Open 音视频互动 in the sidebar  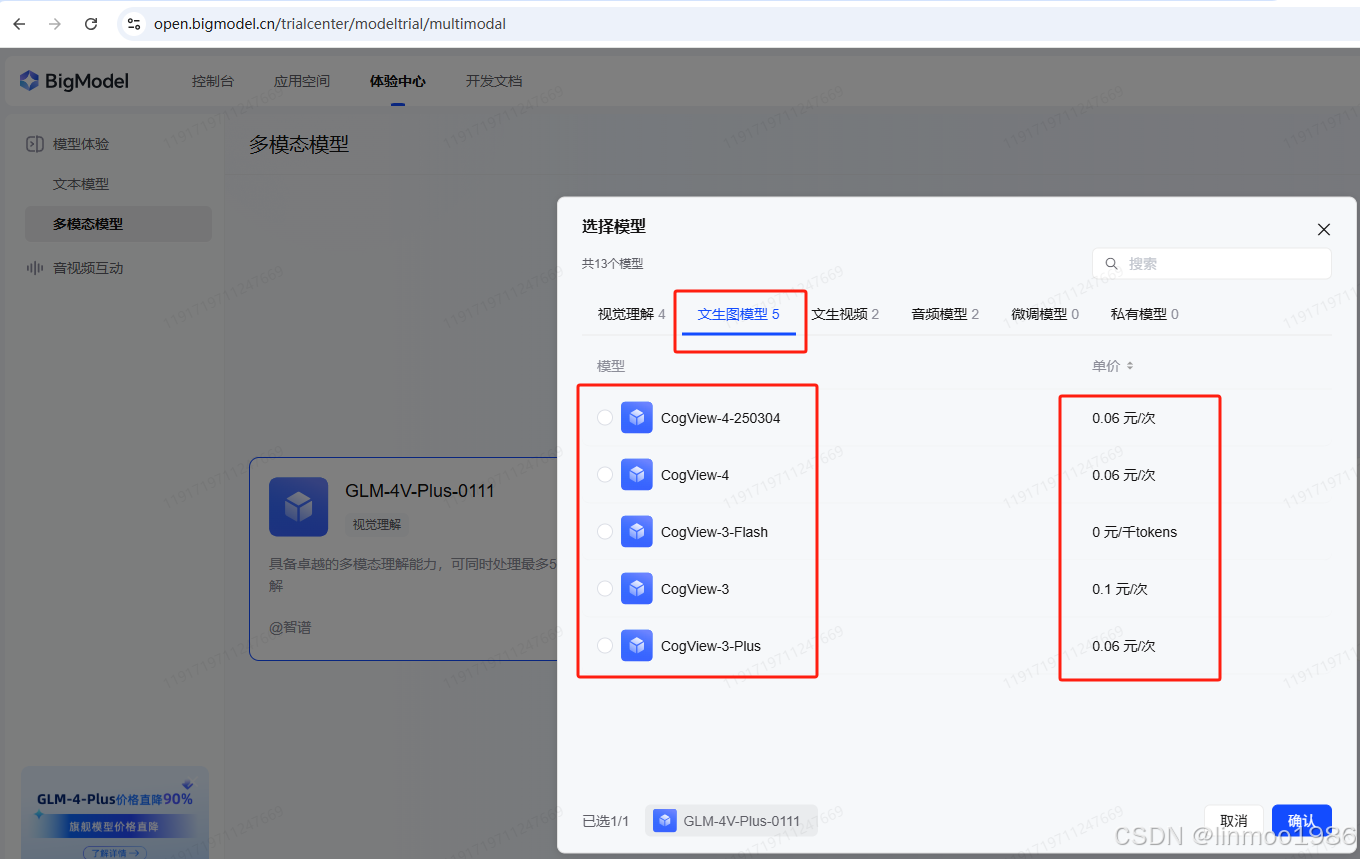pos(88,268)
